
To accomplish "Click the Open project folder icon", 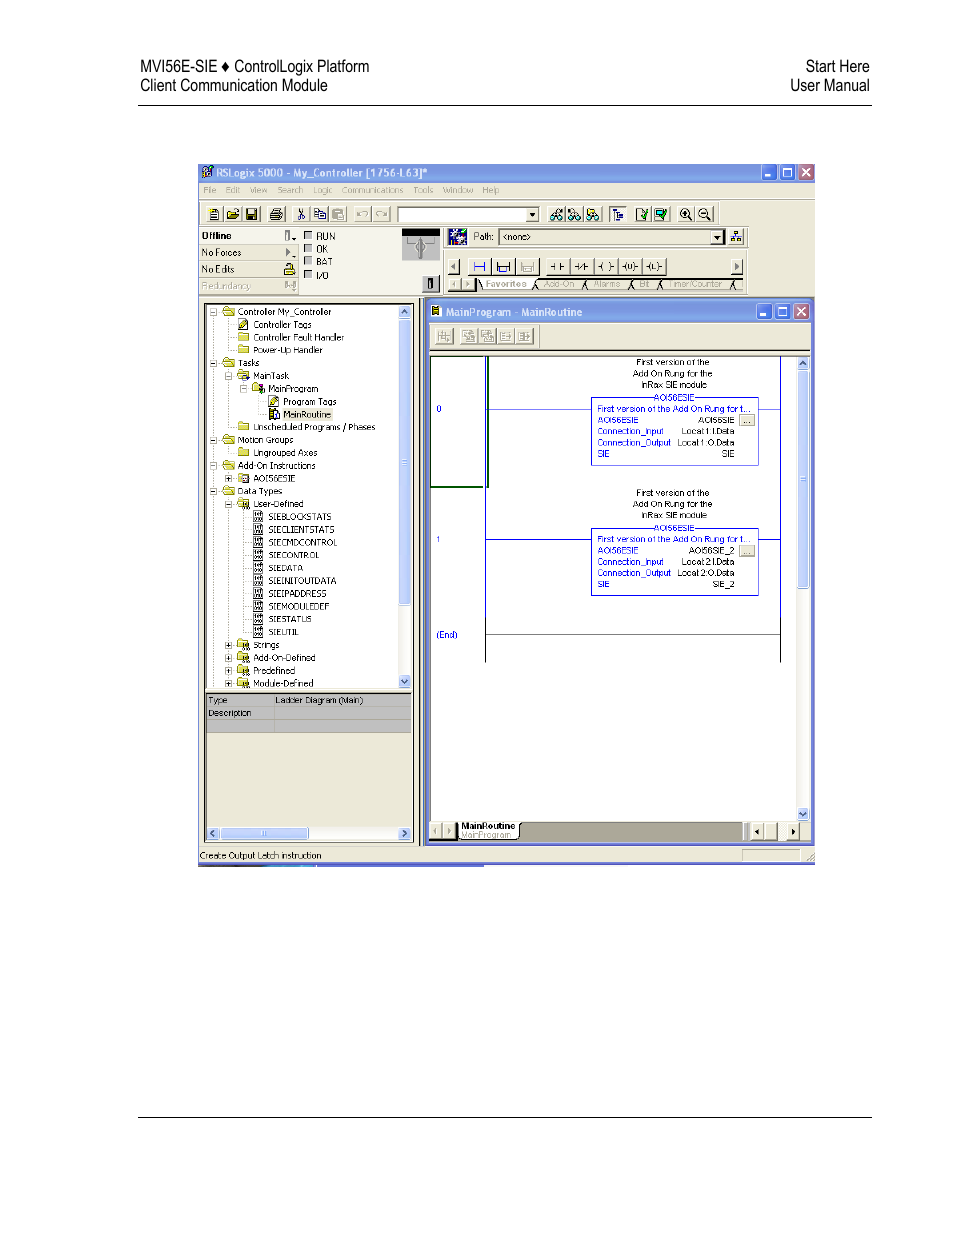I will [232, 214].
